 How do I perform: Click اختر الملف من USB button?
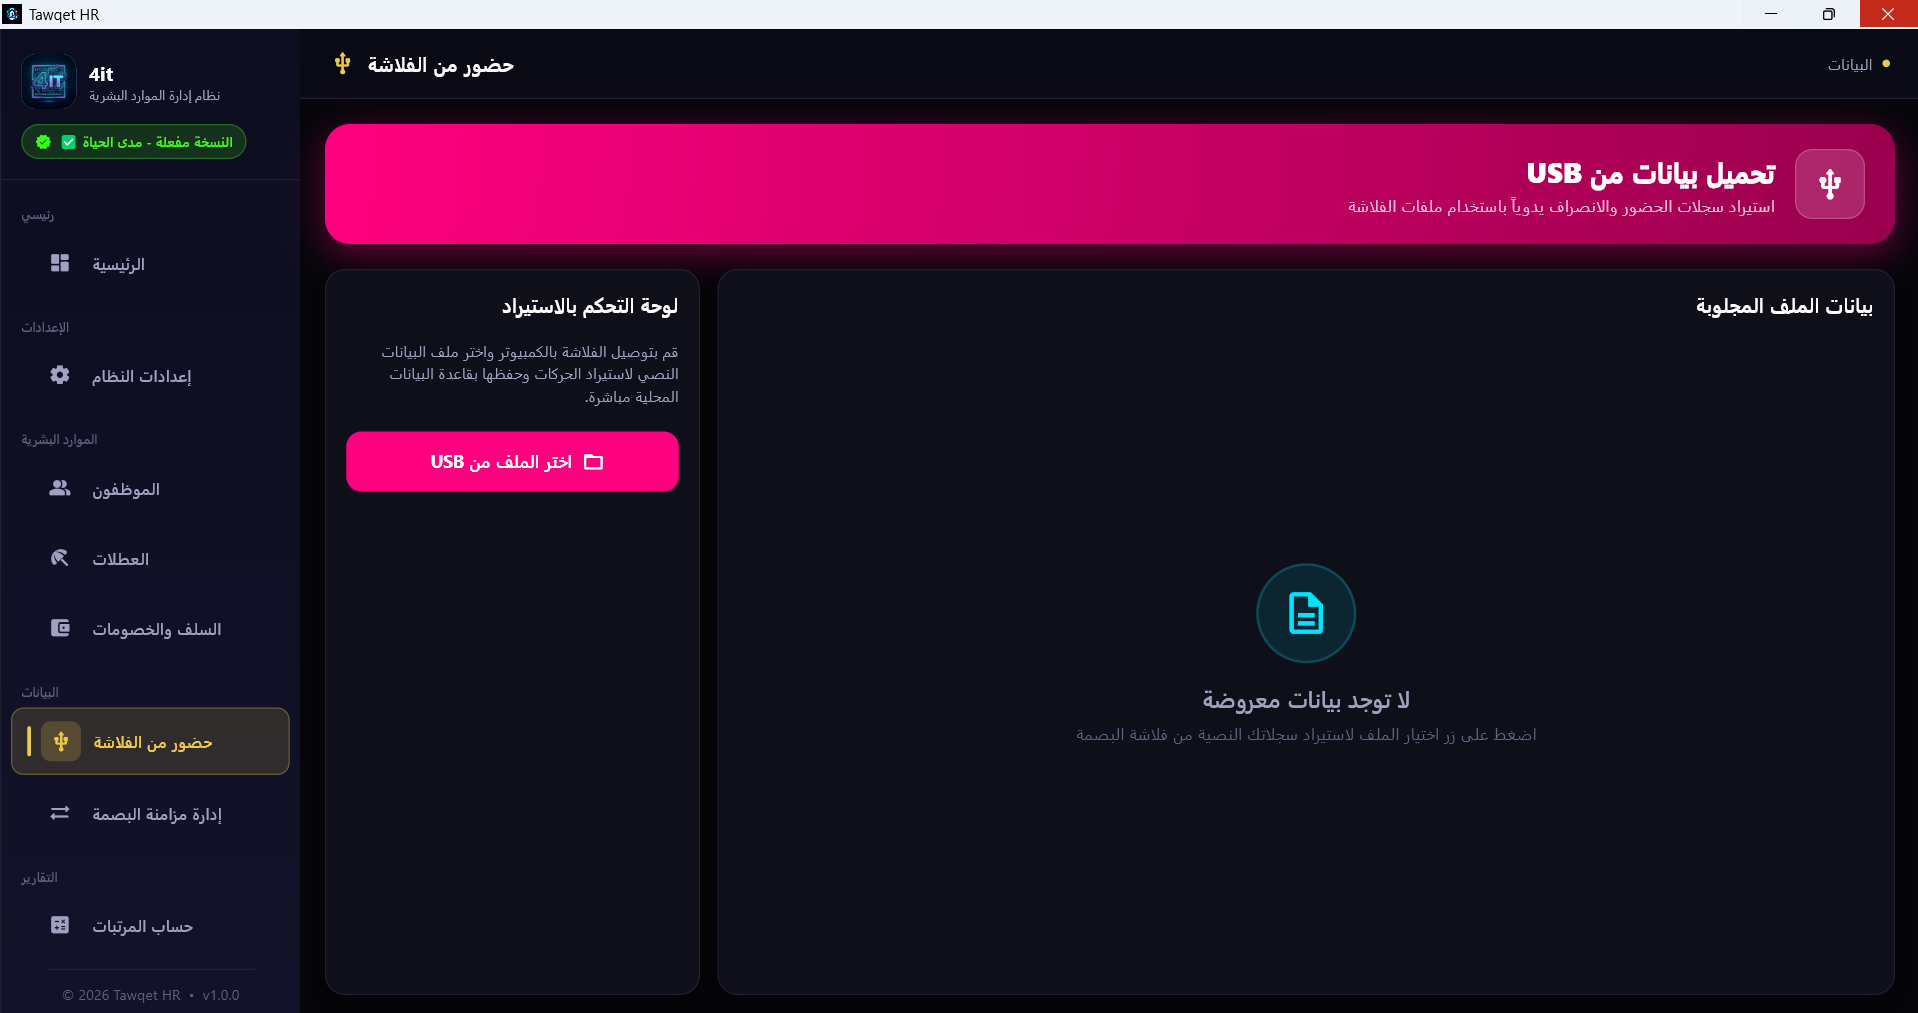coord(512,461)
